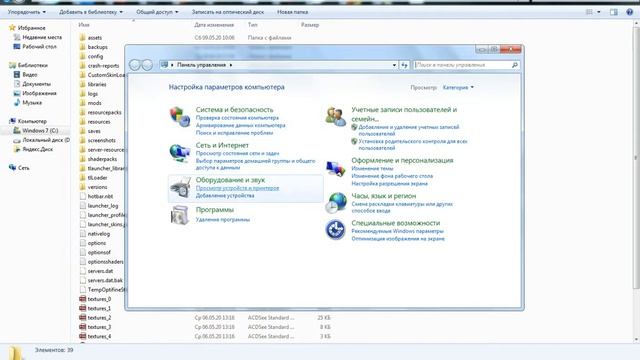Click New folder in Explorer toolbar
This screenshot has height=360, width=640.
coord(292,12)
